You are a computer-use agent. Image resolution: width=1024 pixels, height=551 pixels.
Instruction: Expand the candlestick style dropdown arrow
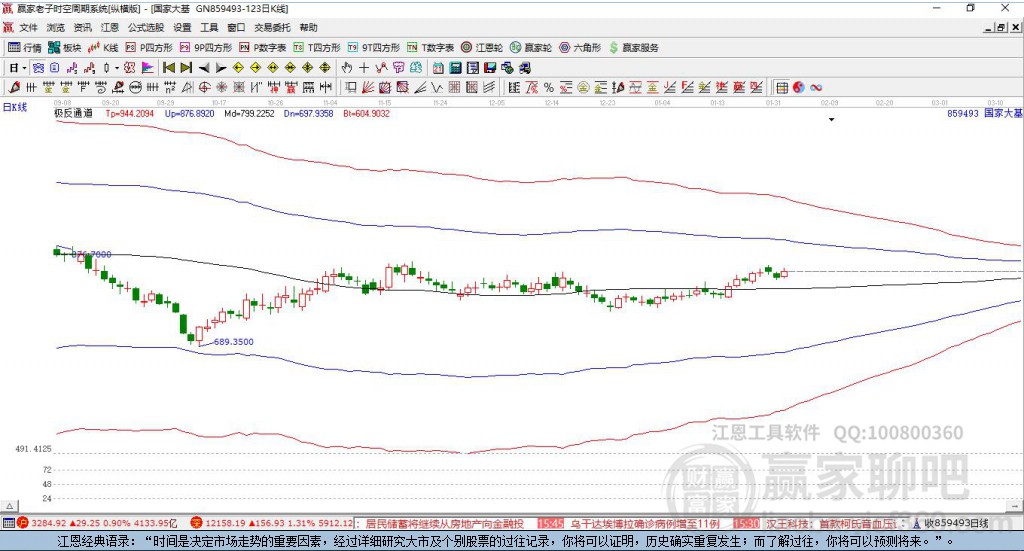pyautogui.click(x=116, y=68)
